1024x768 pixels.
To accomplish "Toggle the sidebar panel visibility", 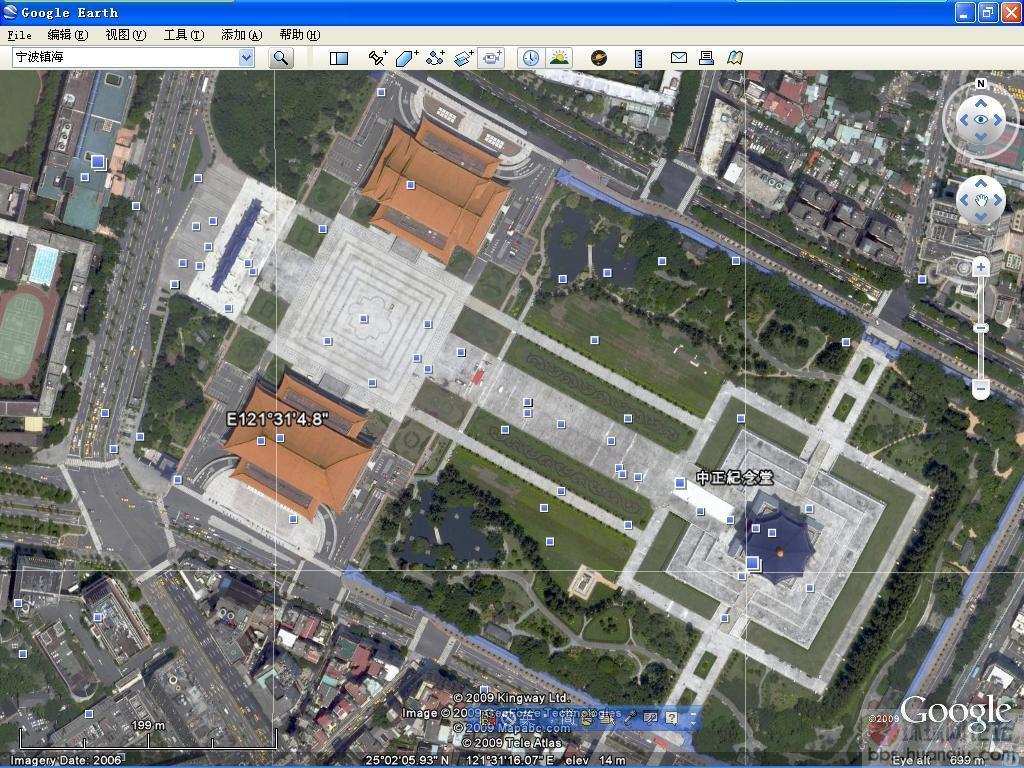I will pos(339,58).
